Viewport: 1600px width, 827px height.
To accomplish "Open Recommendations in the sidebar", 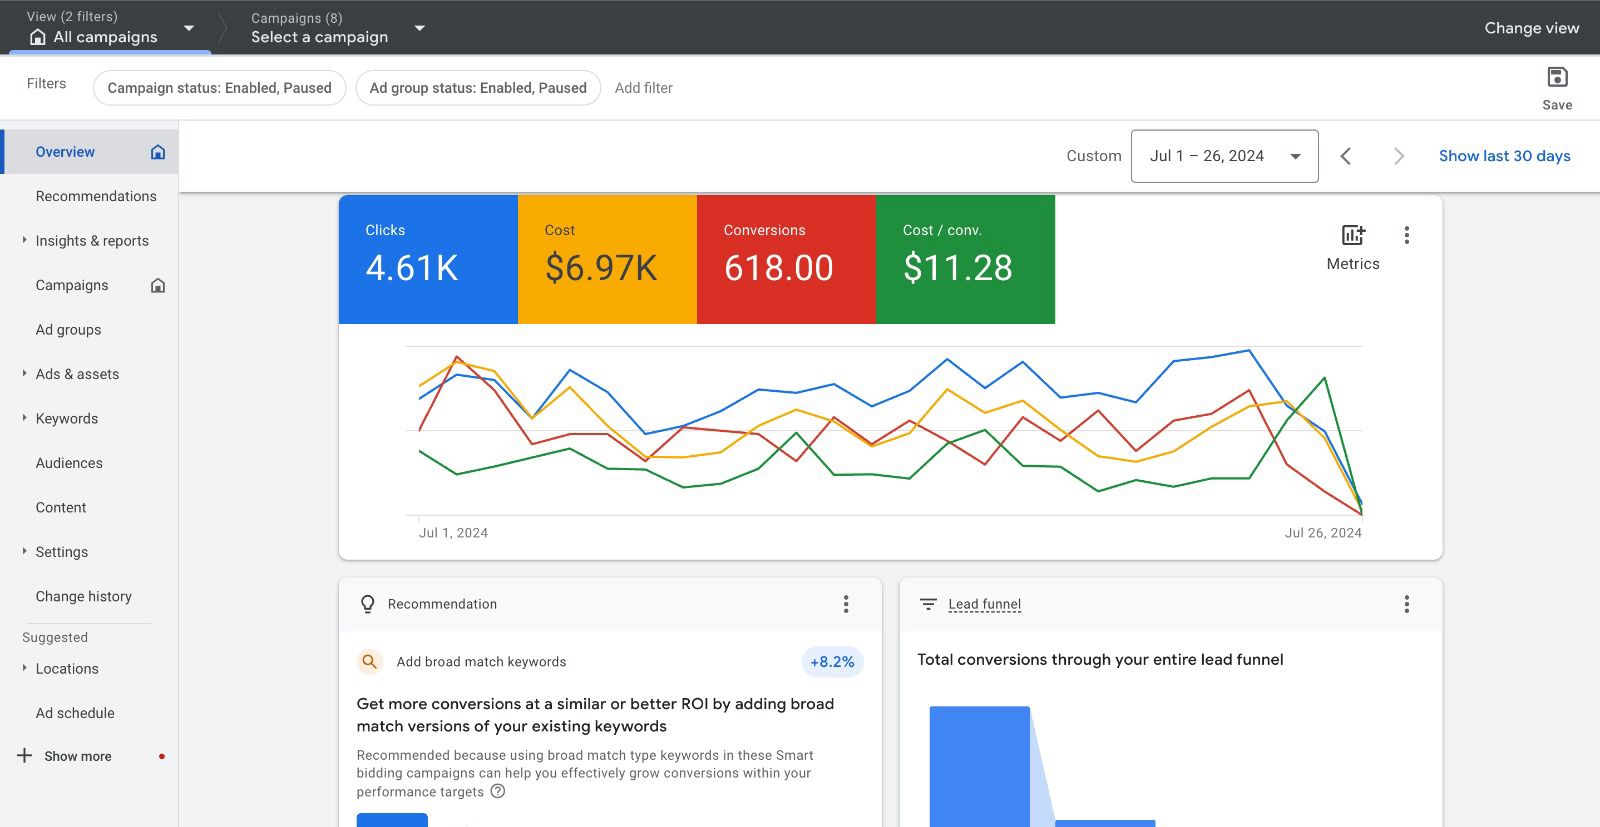I will point(96,196).
